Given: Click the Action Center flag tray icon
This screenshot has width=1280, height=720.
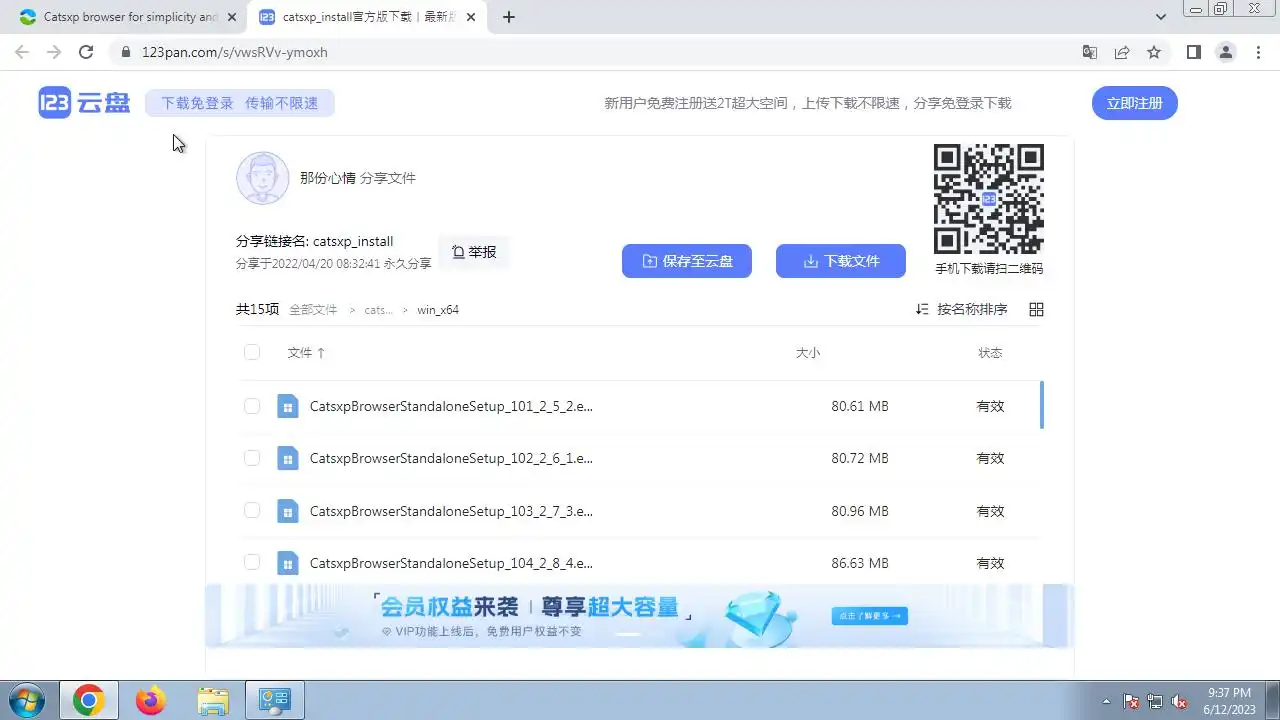Looking at the screenshot, I should pos(1131,701).
